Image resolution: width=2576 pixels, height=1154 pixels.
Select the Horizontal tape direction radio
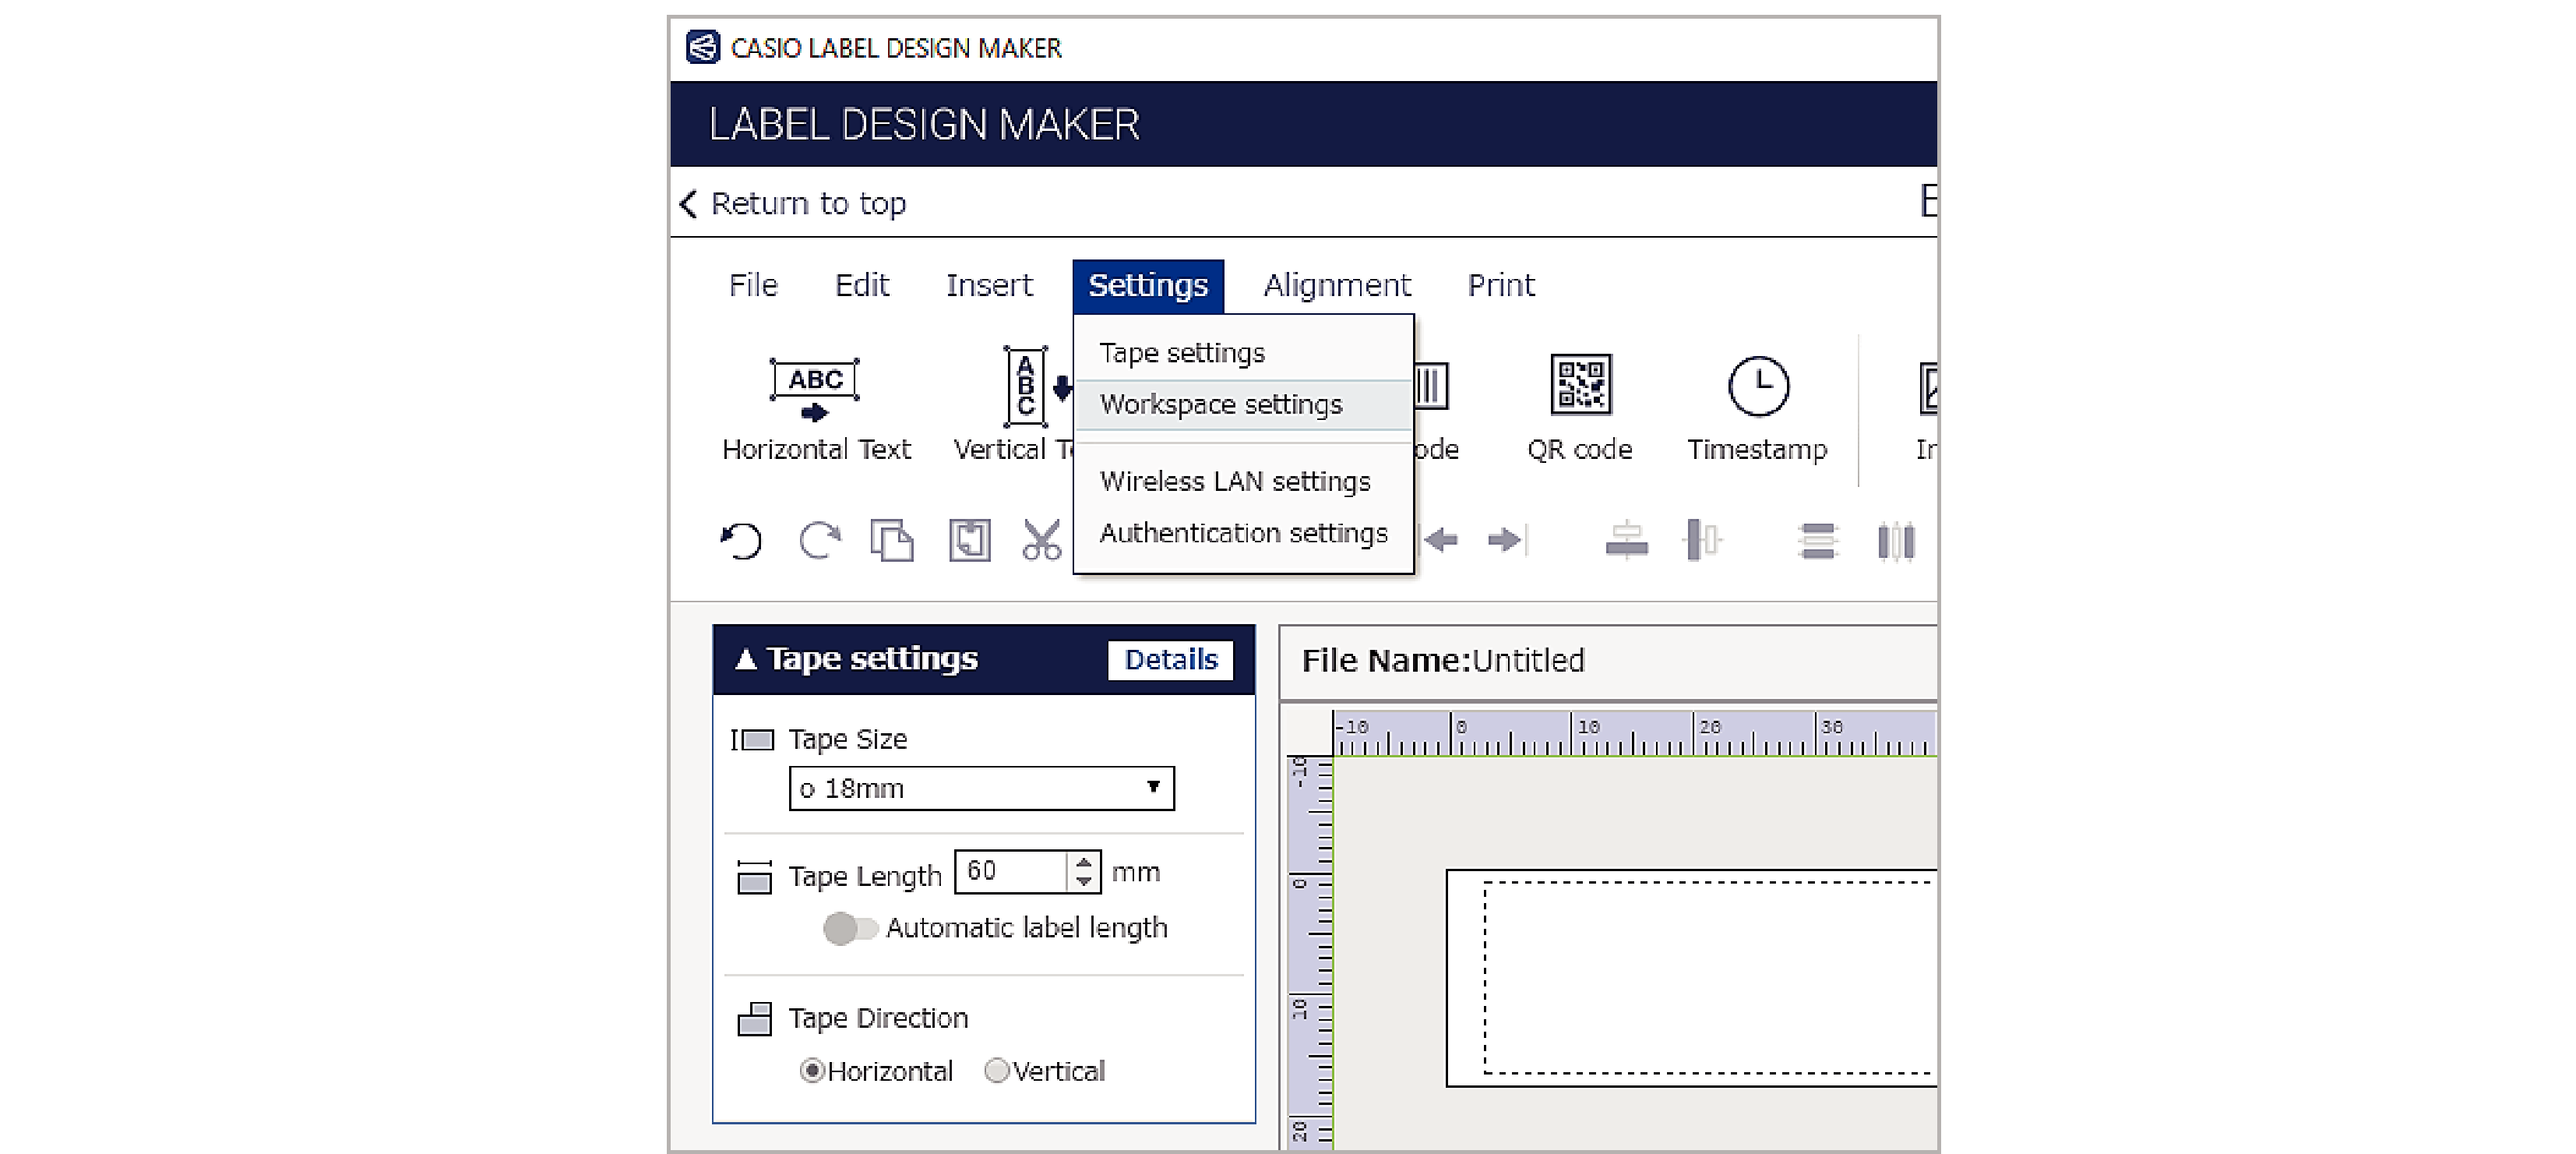(x=812, y=1071)
